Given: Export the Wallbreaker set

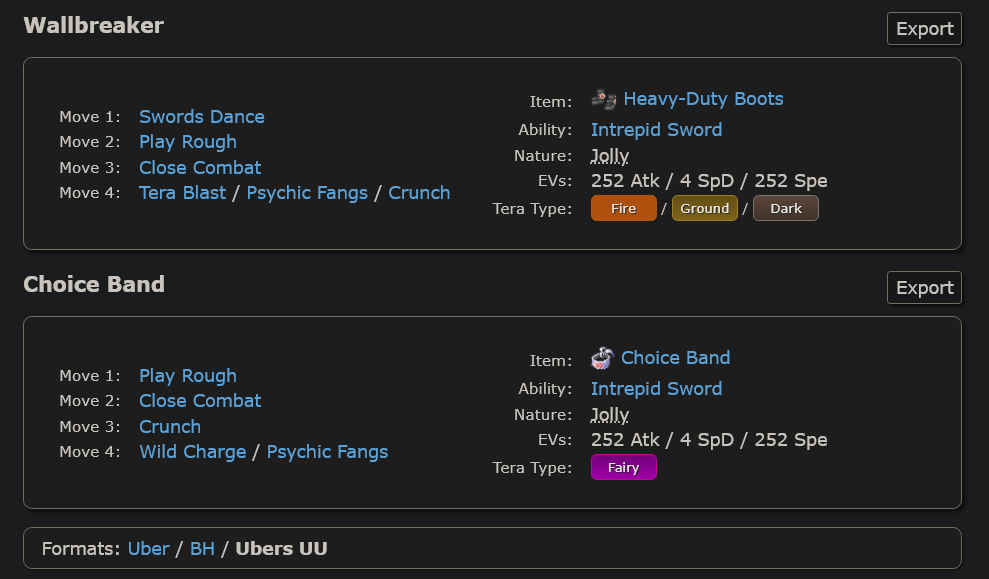Looking at the screenshot, I should pyautogui.click(x=924, y=29).
